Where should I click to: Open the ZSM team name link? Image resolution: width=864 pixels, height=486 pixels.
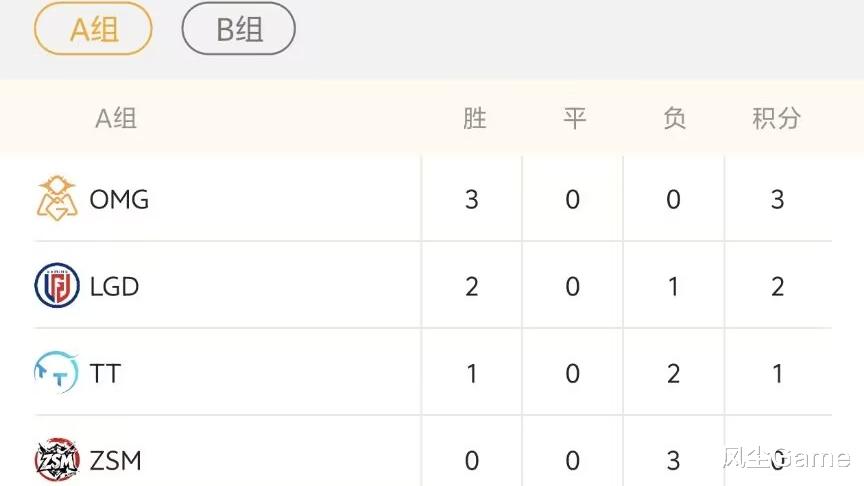coord(116,460)
